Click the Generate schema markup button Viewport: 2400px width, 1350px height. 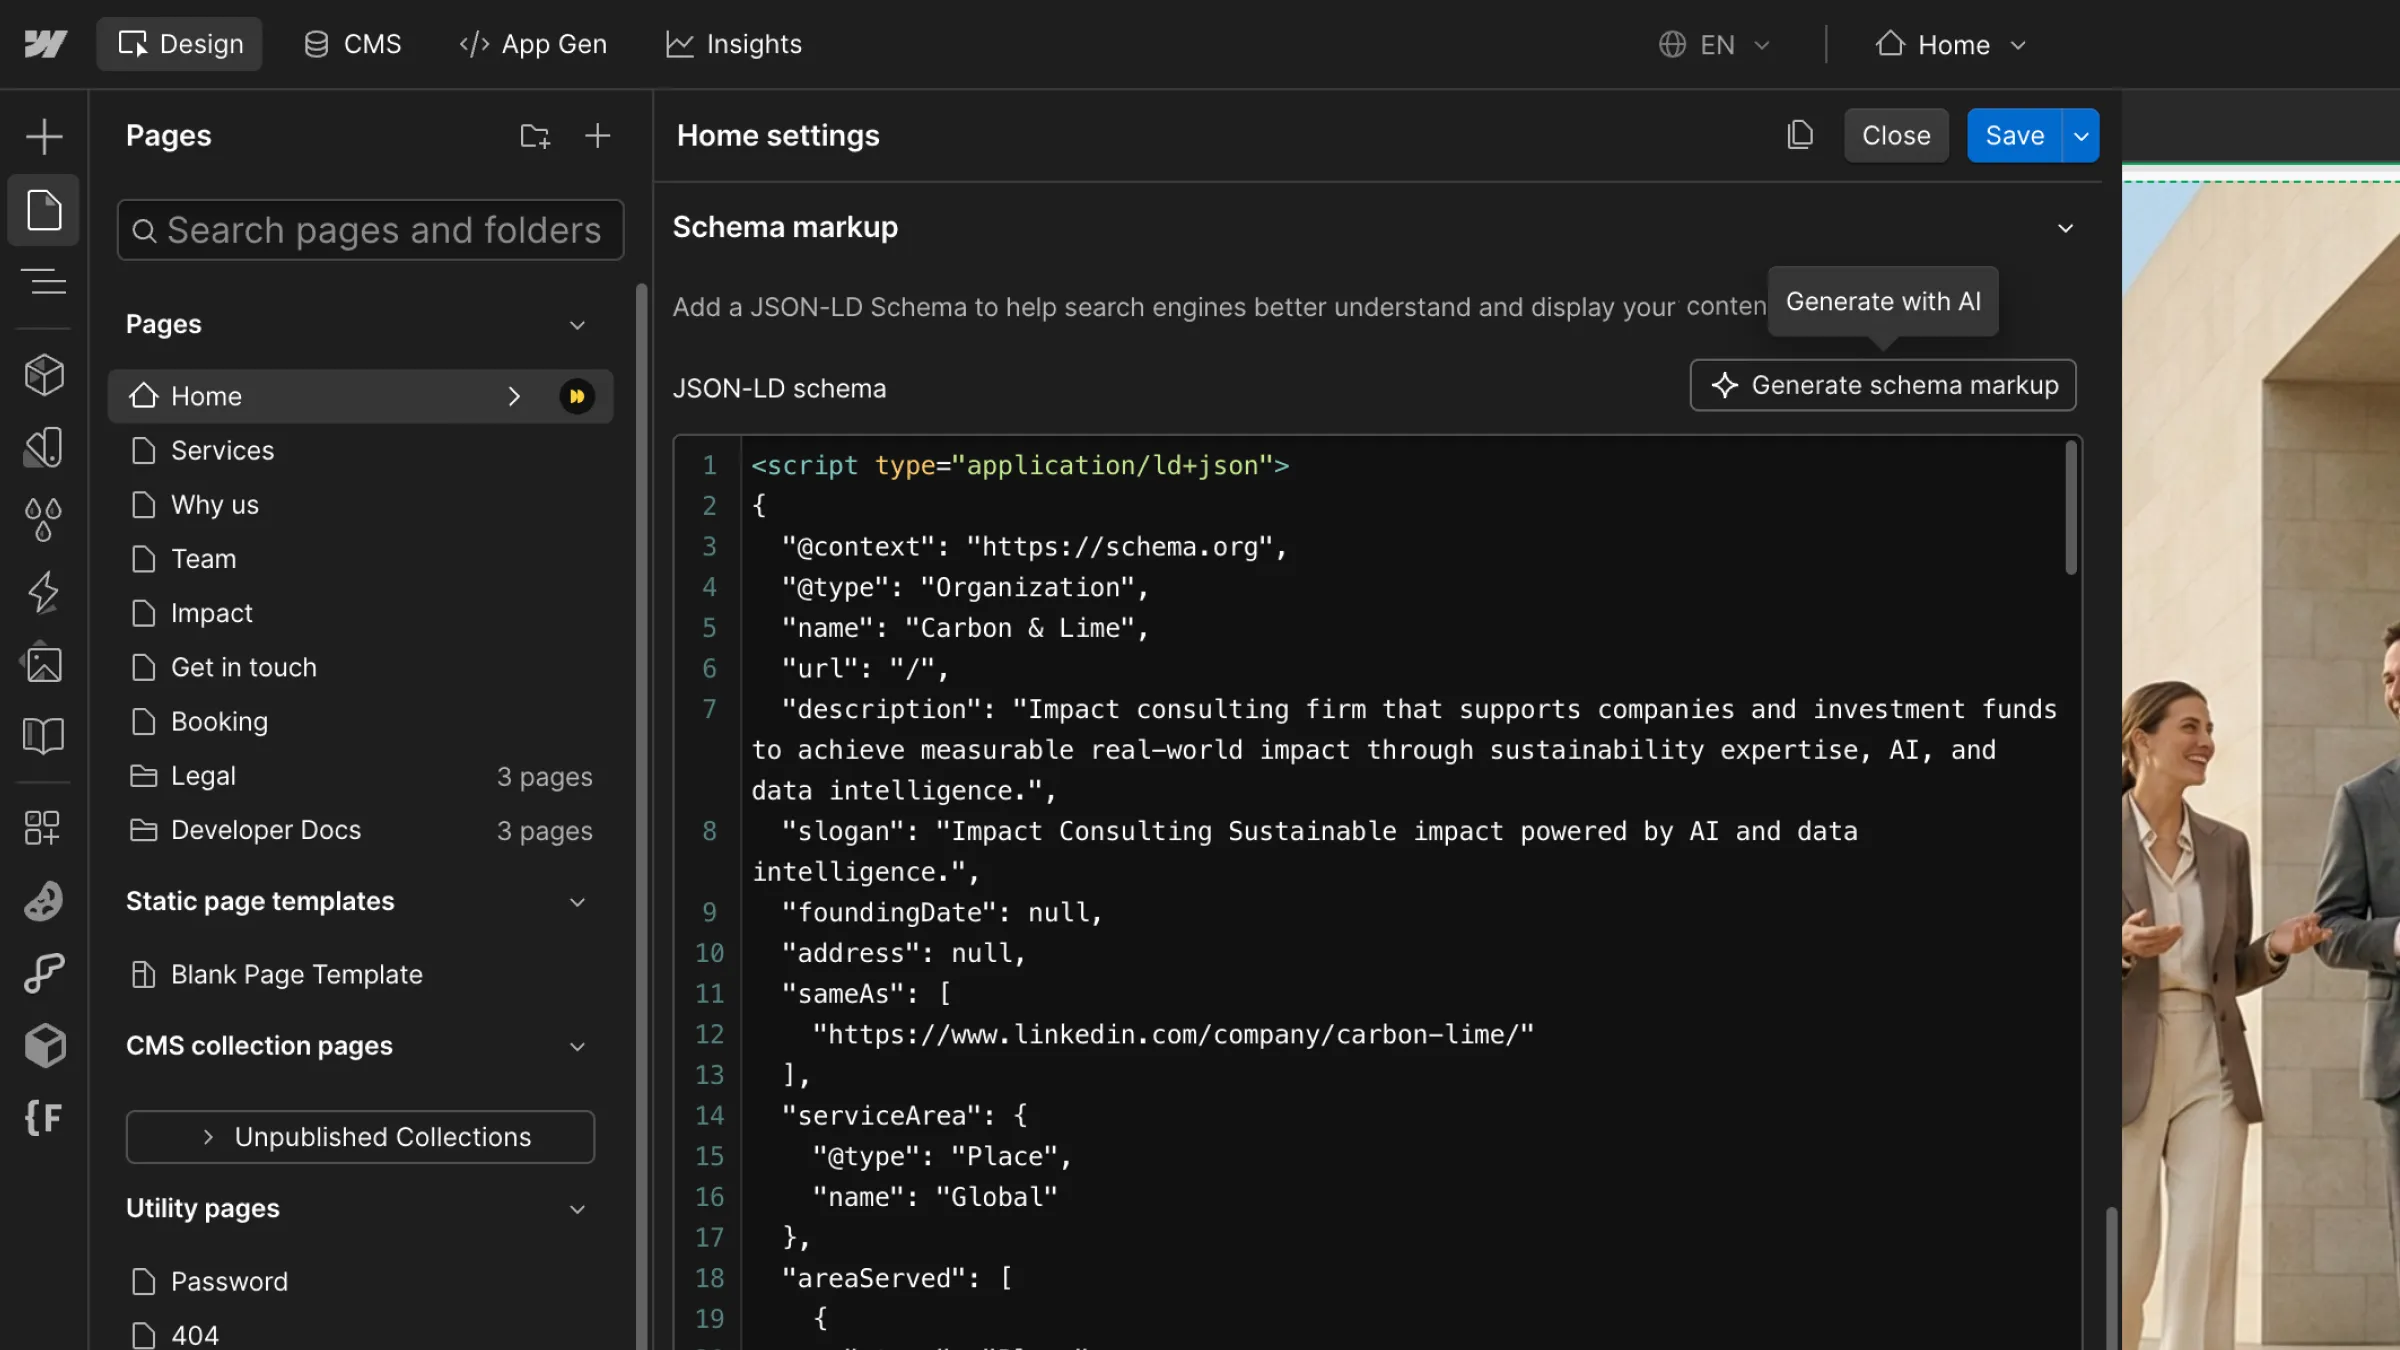[1882, 385]
